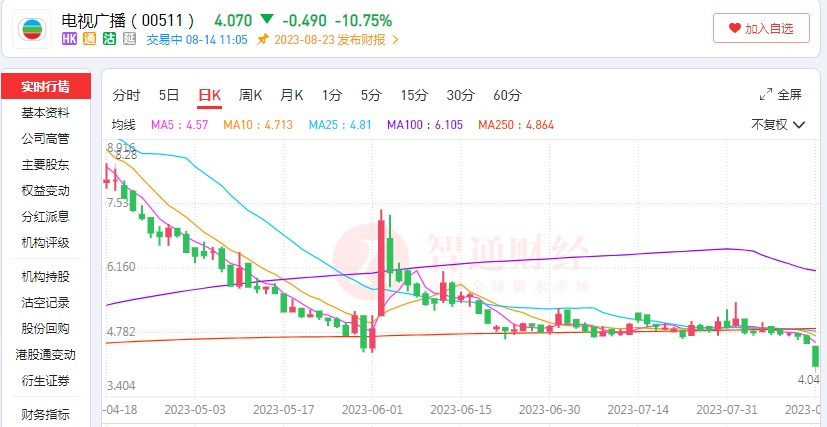Select the 1分 one-minute chart tab
Screen dimensions: 827x427
point(332,95)
